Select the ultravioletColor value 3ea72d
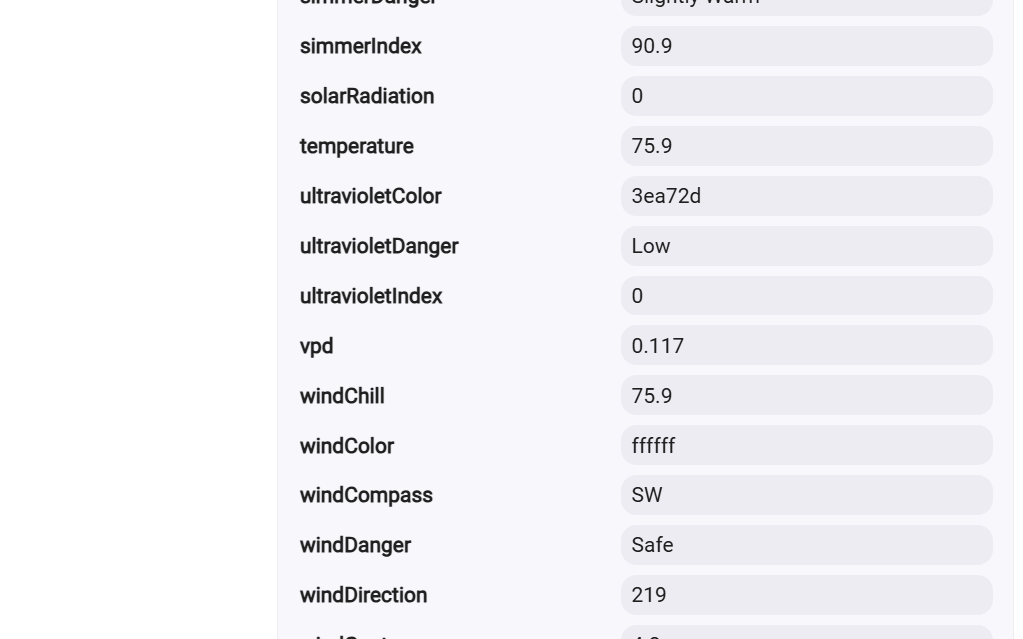 pos(806,196)
